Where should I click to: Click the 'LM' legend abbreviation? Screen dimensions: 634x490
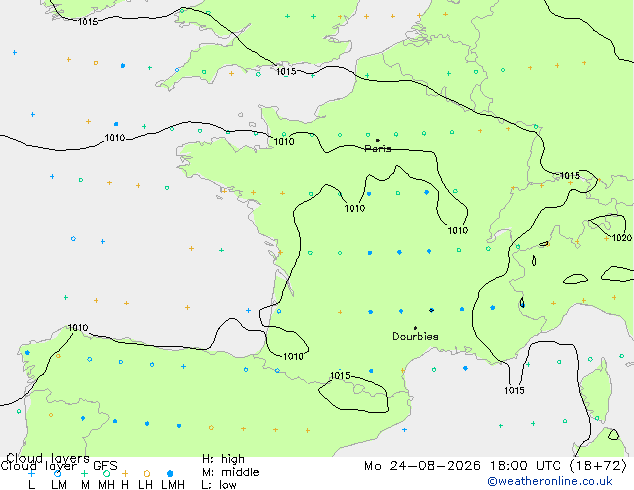[x=59, y=484]
